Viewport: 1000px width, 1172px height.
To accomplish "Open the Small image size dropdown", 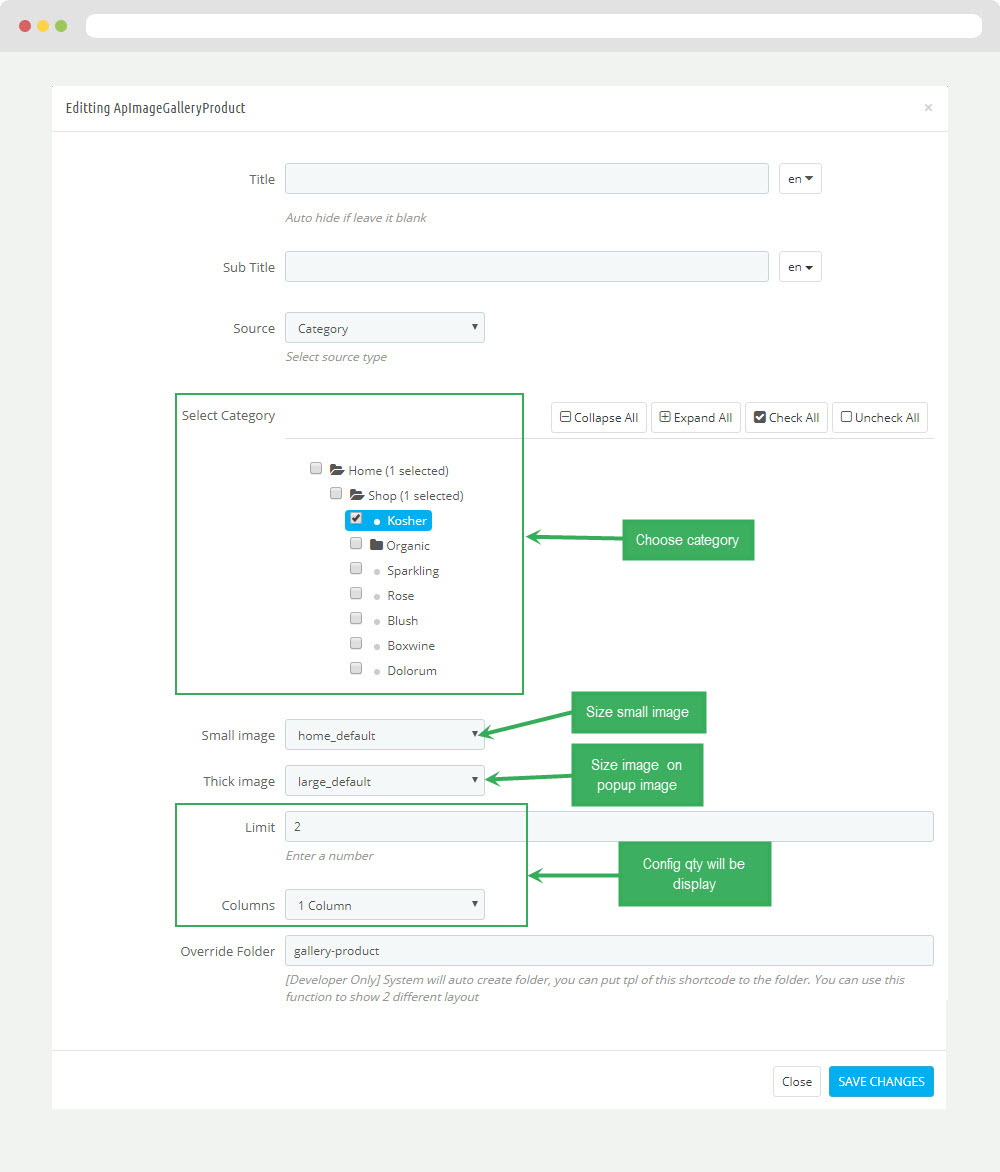I will pyautogui.click(x=384, y=735).
